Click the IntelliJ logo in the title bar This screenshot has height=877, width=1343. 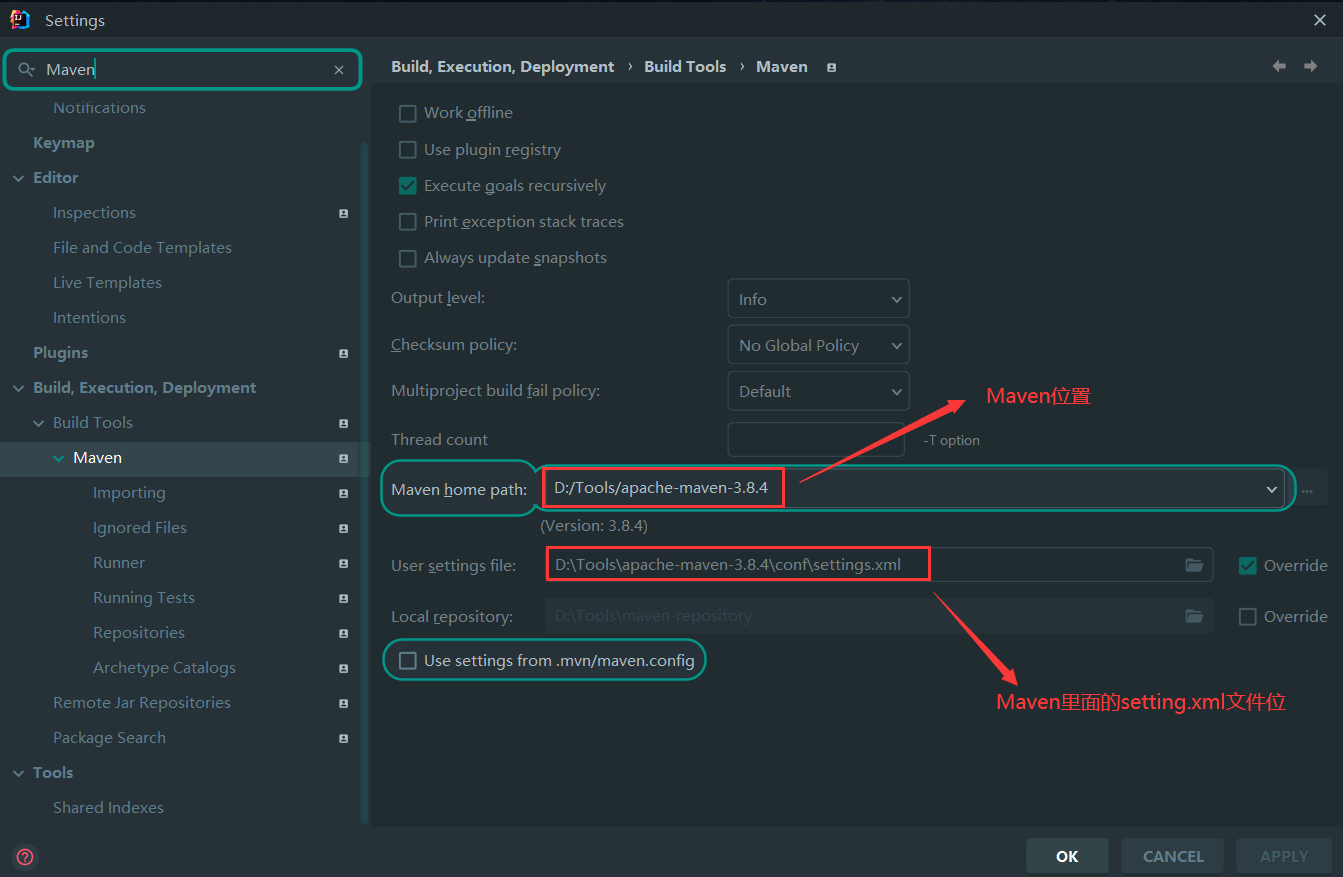coord(19,19)
